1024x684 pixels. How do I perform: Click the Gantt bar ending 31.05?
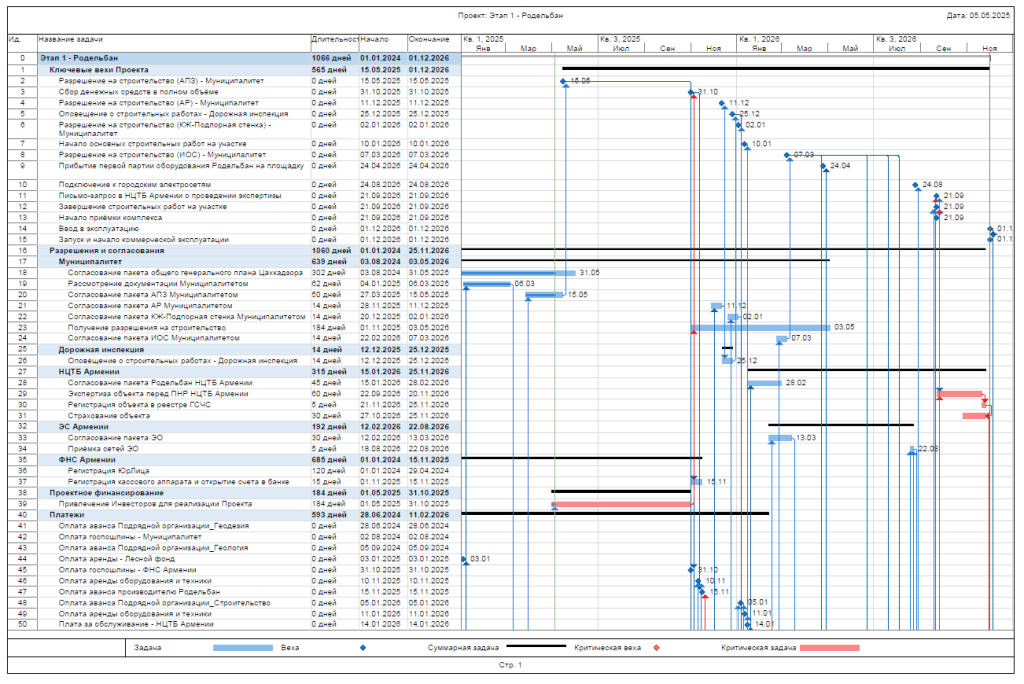pyautogui.click(x=519, y=272)
